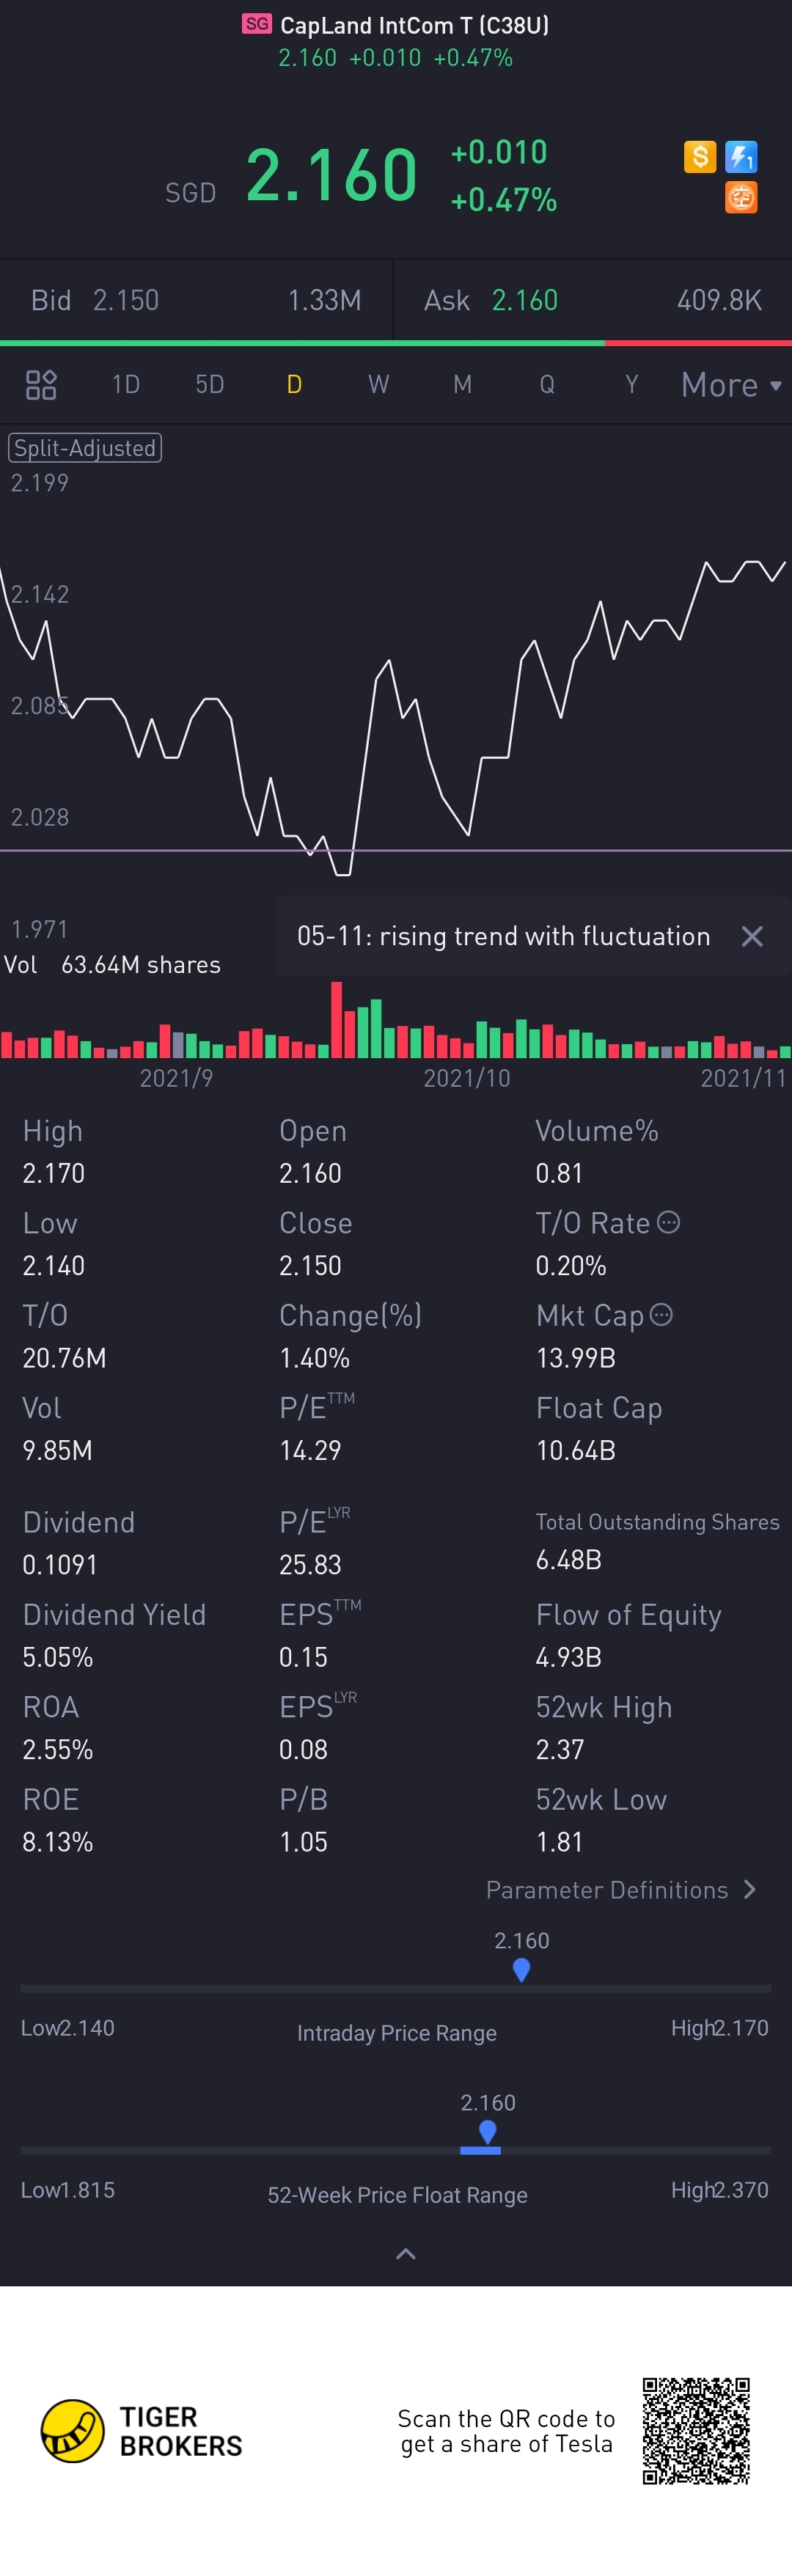Tap the Mkt Cap info icon
This screenshot has height=2576, width=792.
pos(661,1314)
